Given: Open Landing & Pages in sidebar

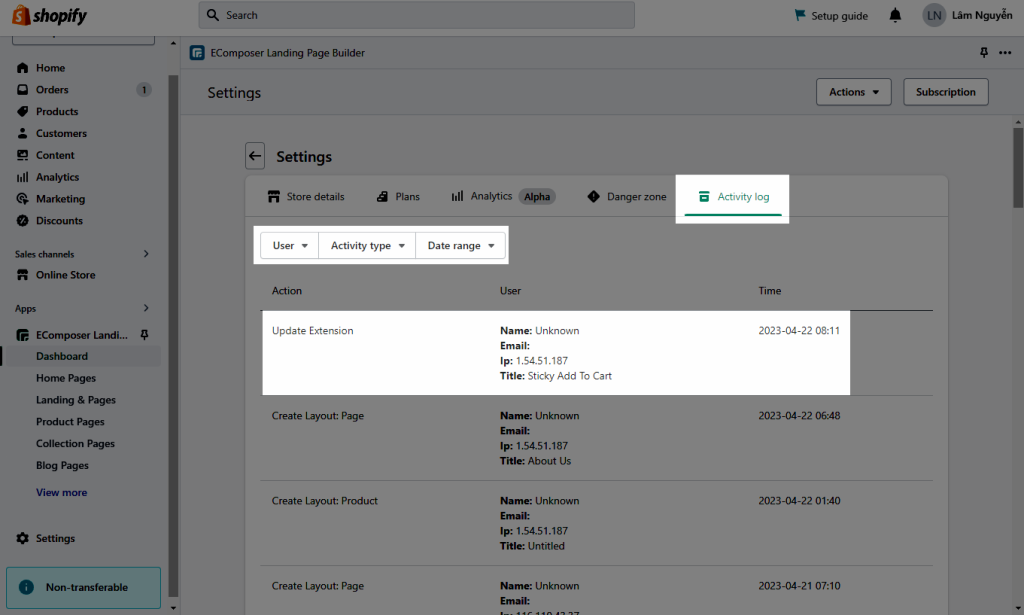Looking at the screenshot, I should point(76,400).
